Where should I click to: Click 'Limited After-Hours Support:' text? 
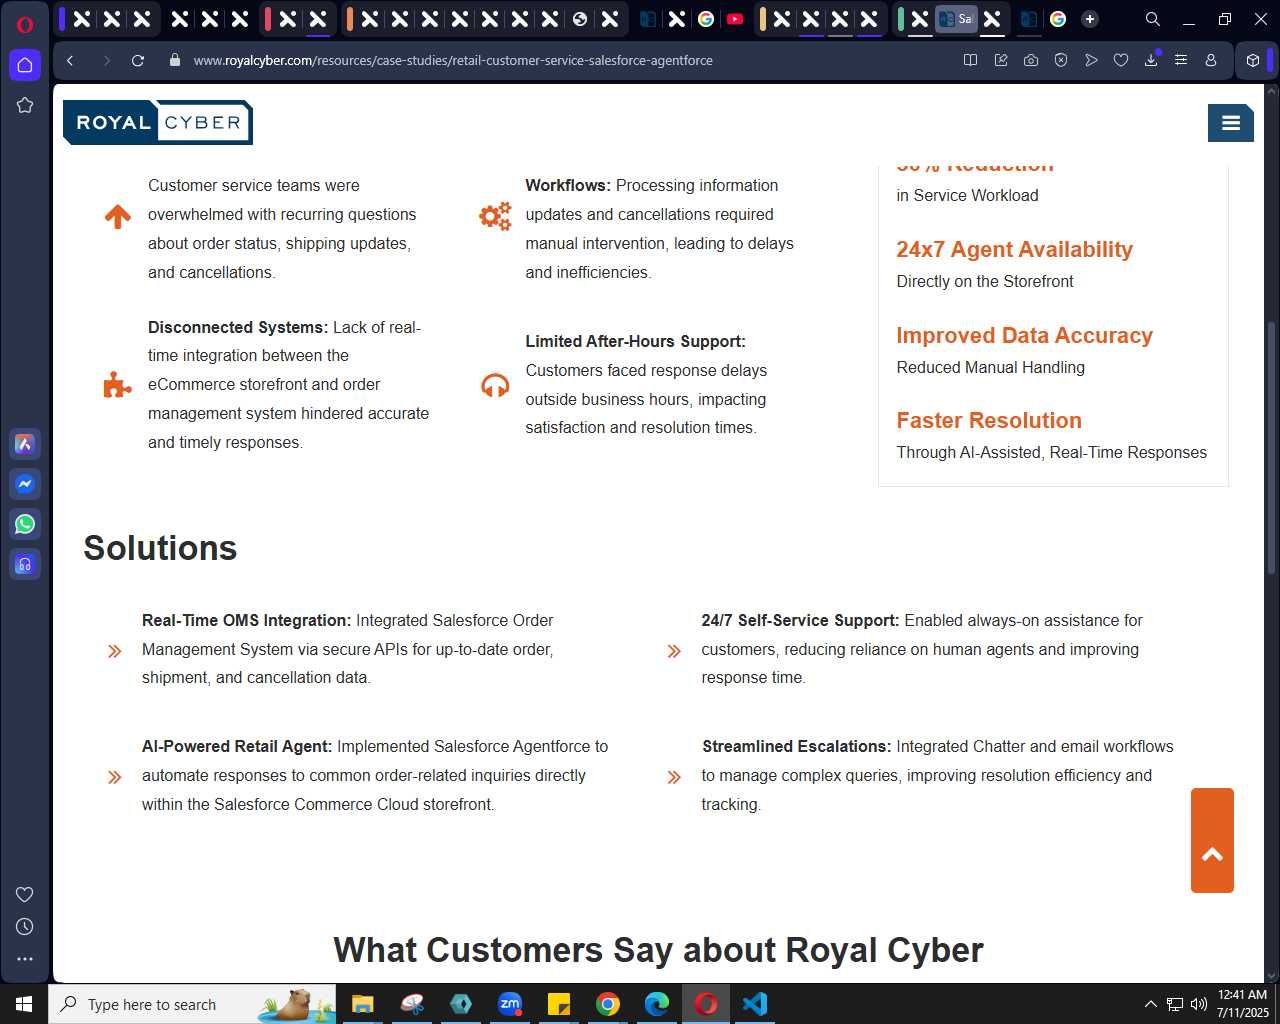(635, 341)
